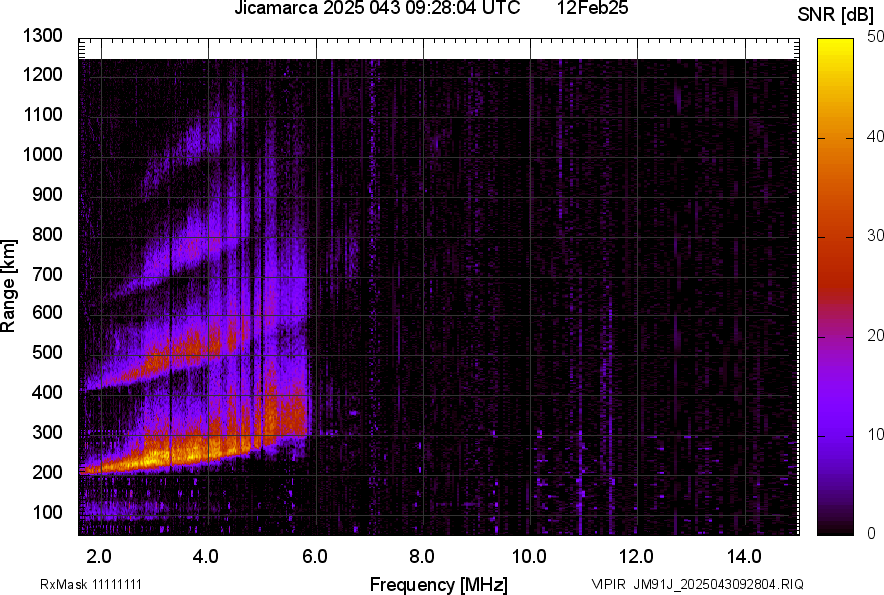Select the Frequency [MHz] axis label
This screenshot has height=595, width=884.
pos(438,584)
